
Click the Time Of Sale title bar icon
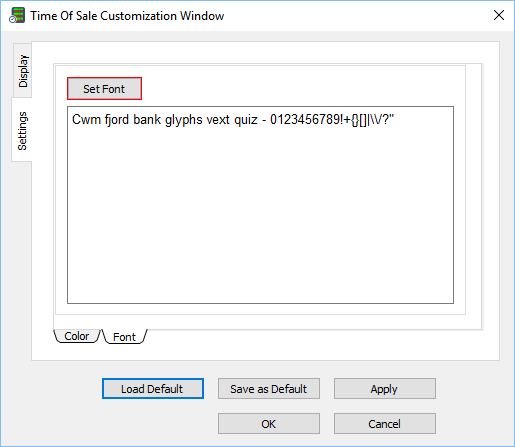click(x=17, y=15)
